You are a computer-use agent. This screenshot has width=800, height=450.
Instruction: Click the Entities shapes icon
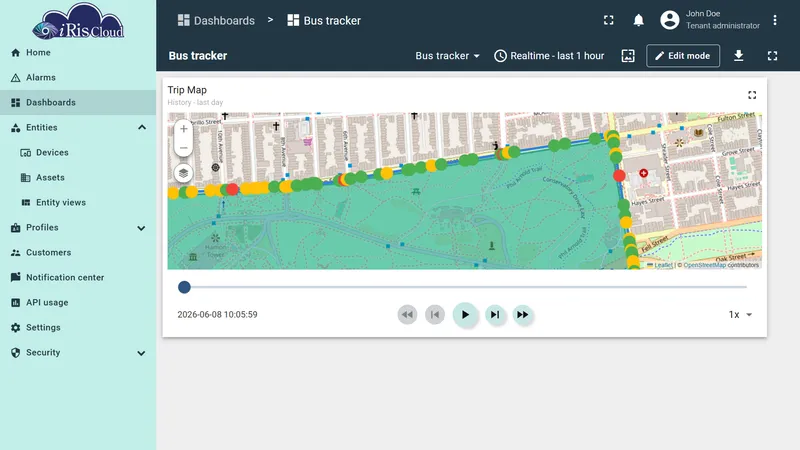click(x=16, y=128)
